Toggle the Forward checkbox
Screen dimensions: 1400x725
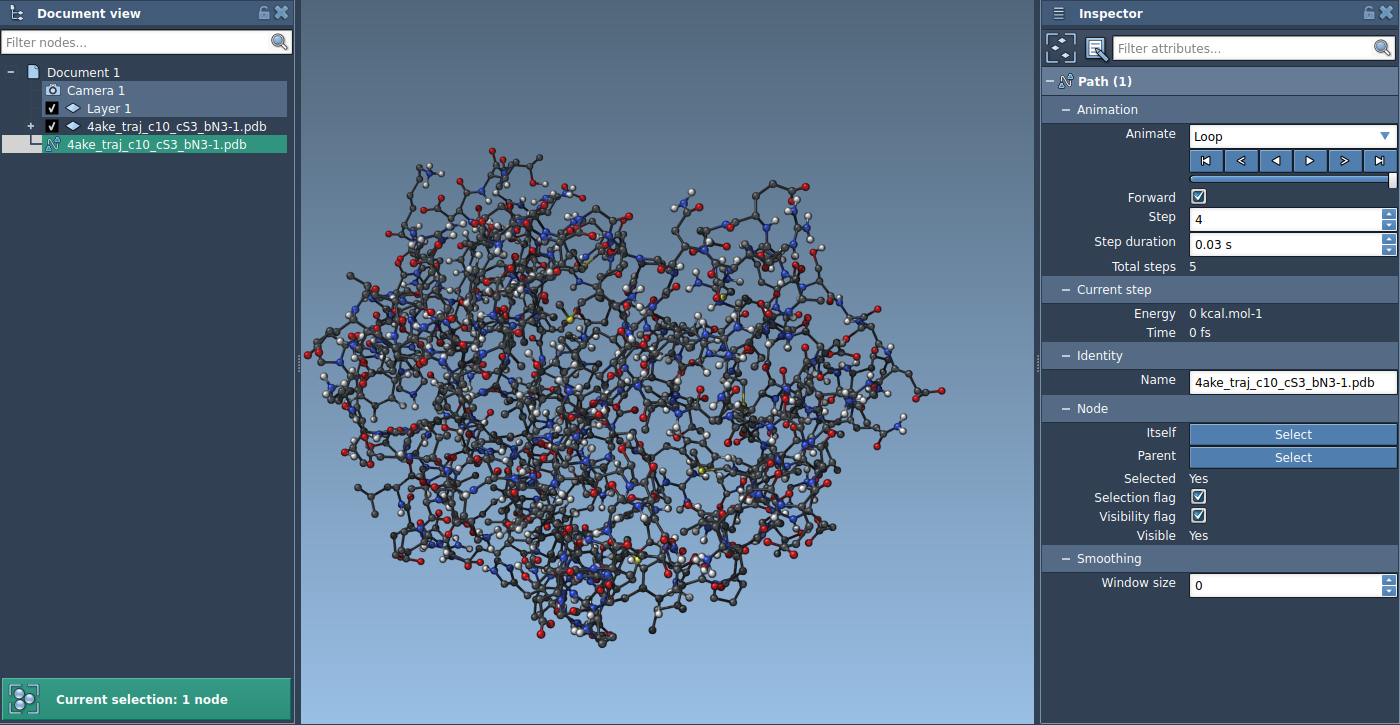(1198, 197)
